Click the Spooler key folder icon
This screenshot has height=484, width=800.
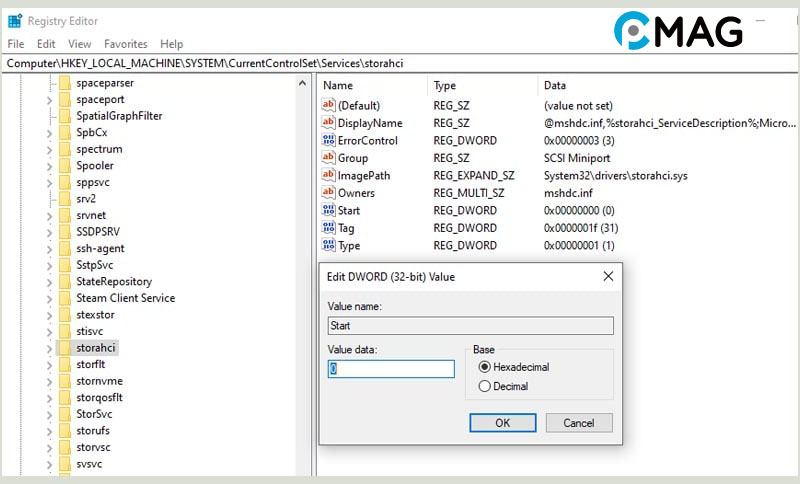pyautogui.click(x=64, y=165)
